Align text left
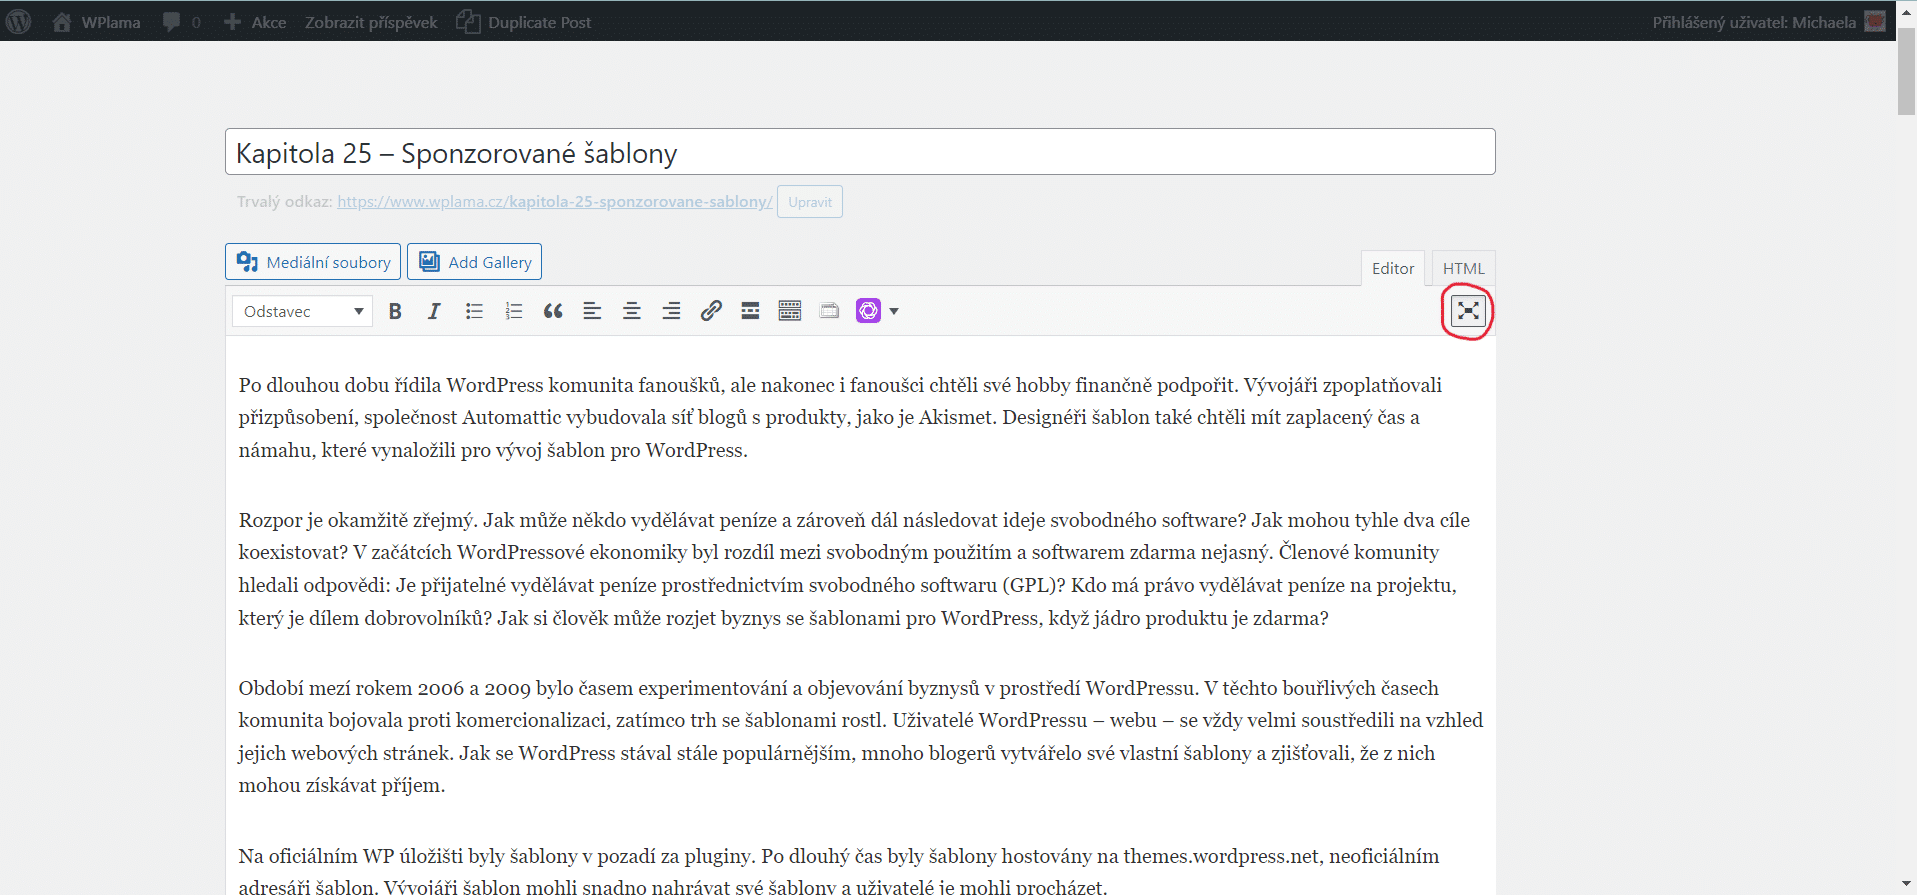The height and width of the screenshot is (895, 1917). pos(592,311)
